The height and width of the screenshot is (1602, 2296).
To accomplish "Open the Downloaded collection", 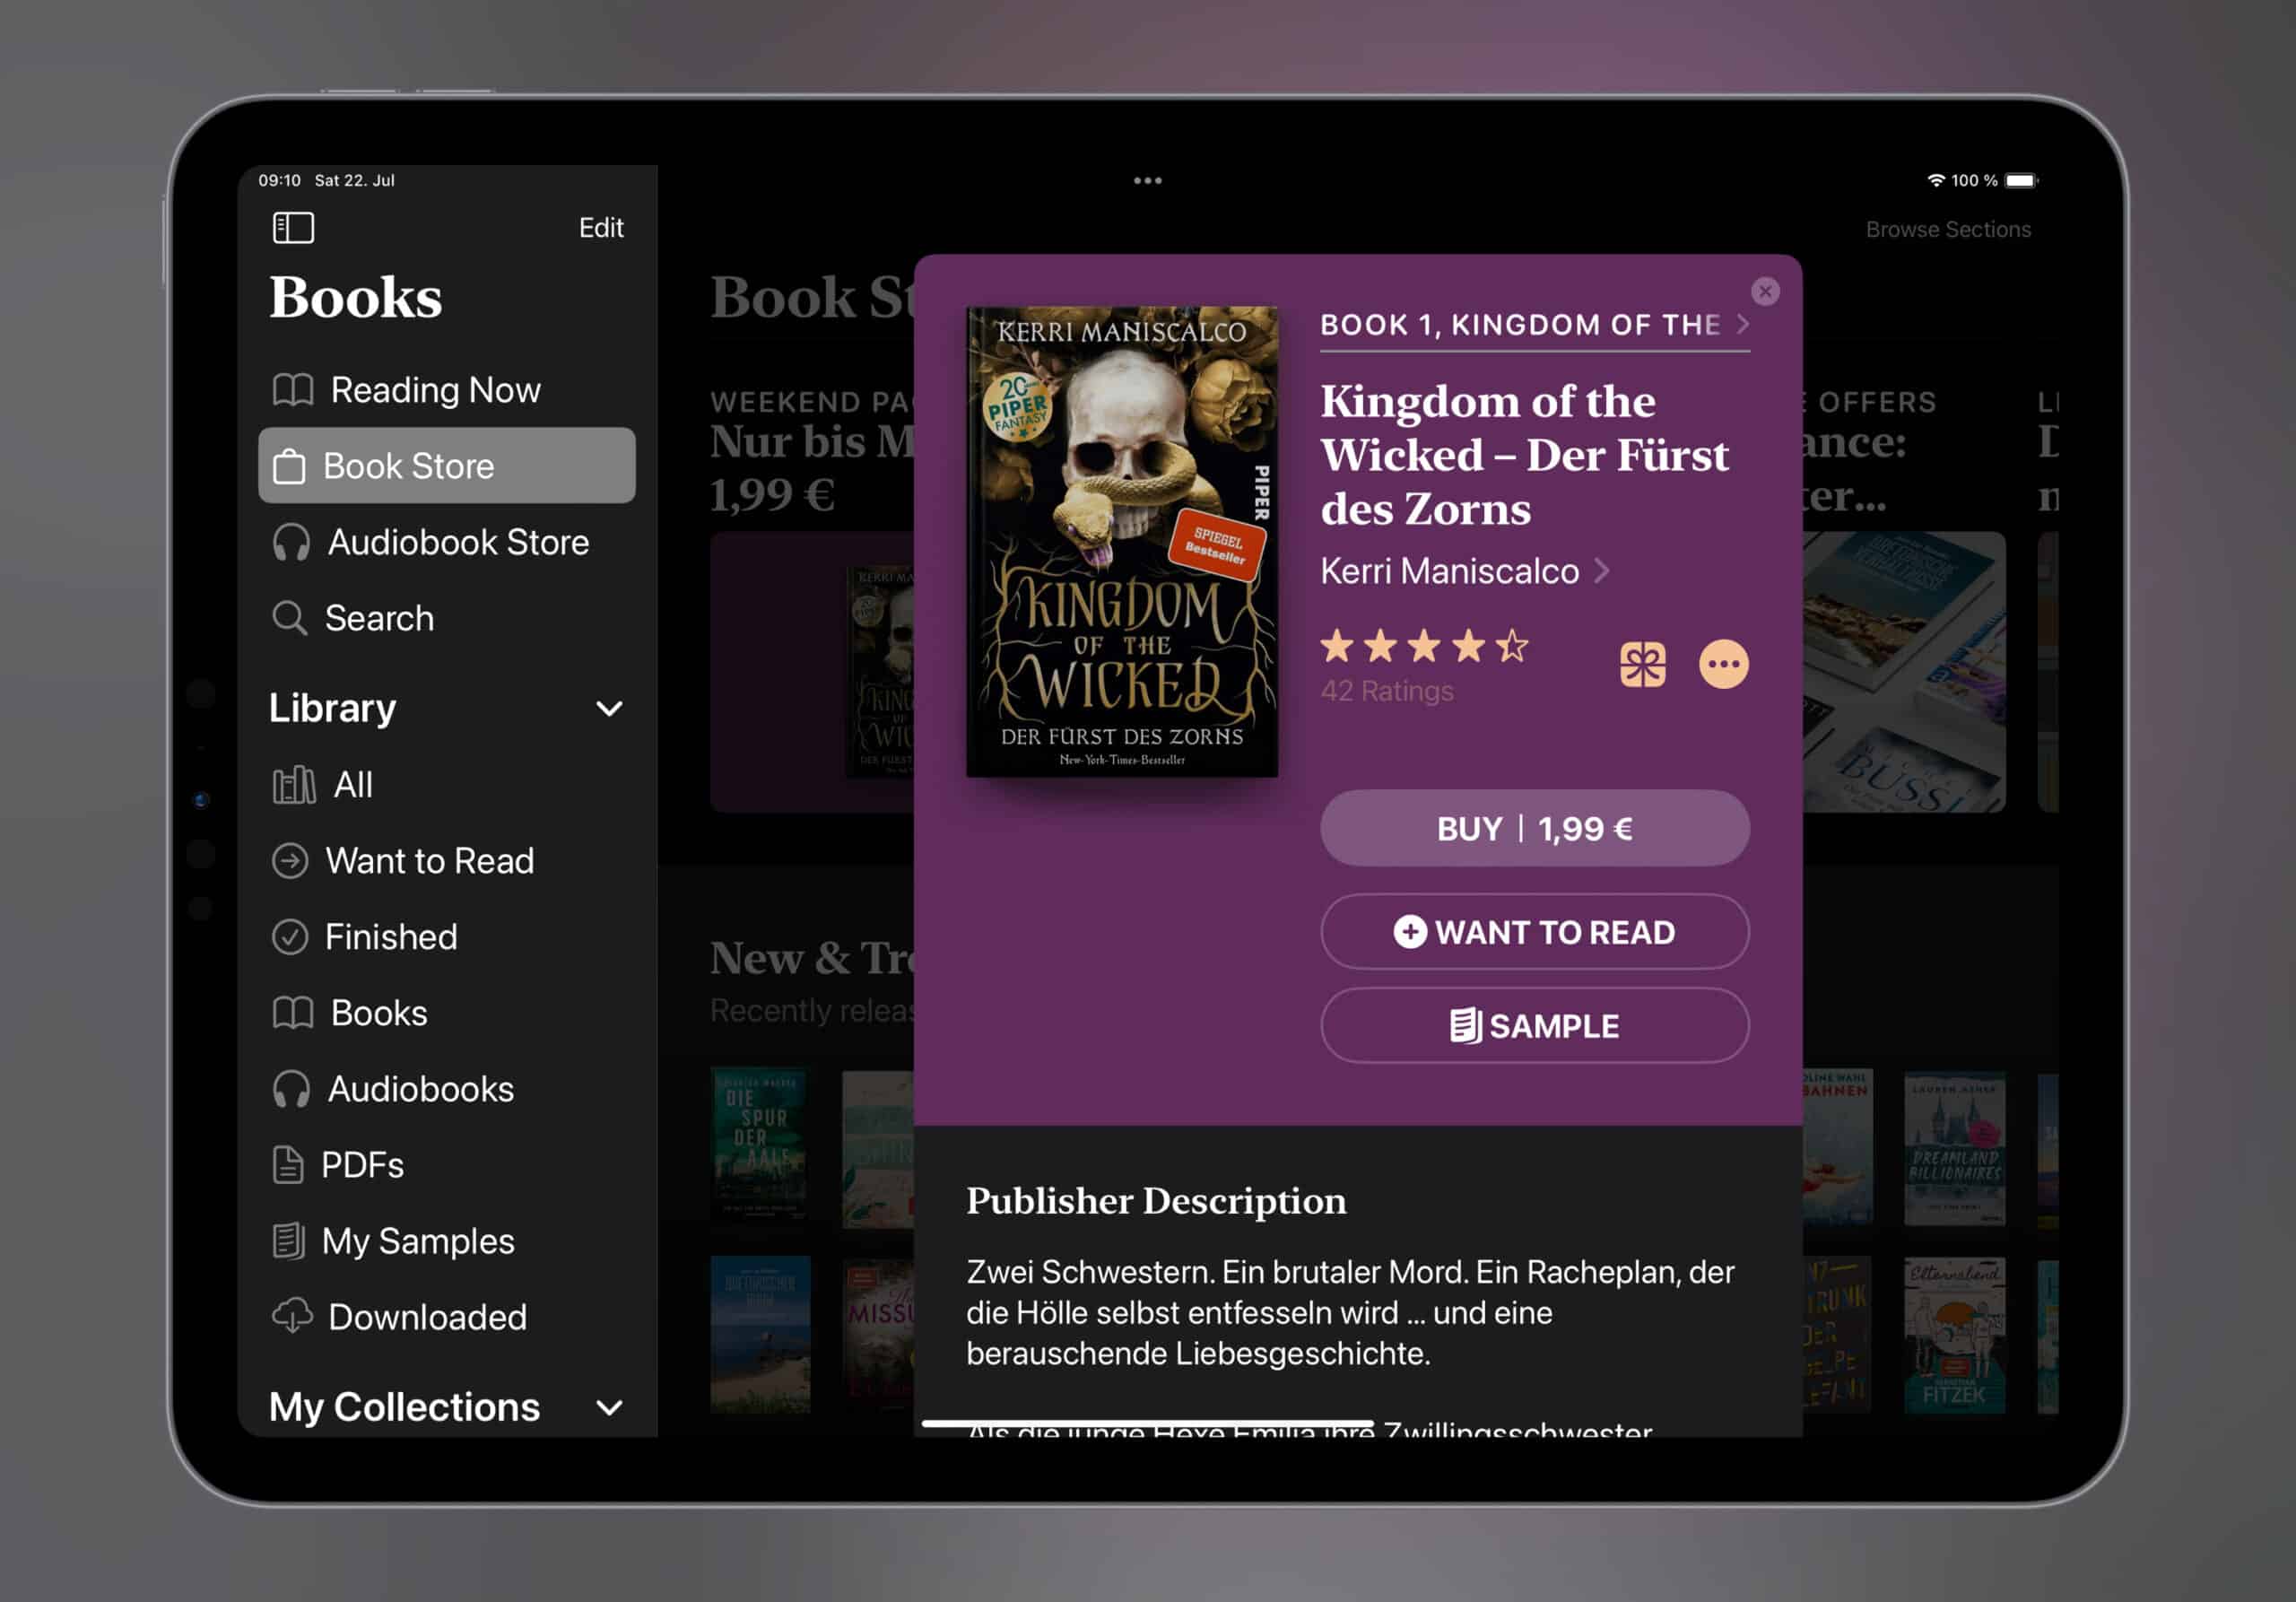I will click(x=446, y=1317).
